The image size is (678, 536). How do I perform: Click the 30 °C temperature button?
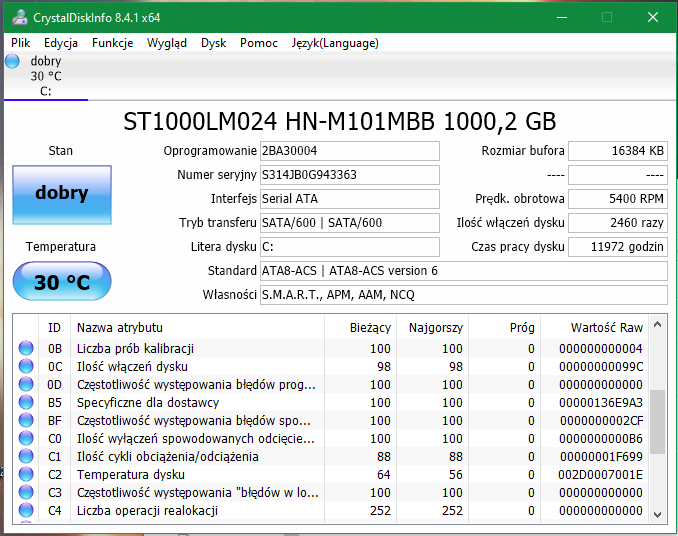(x=62, y=281)
